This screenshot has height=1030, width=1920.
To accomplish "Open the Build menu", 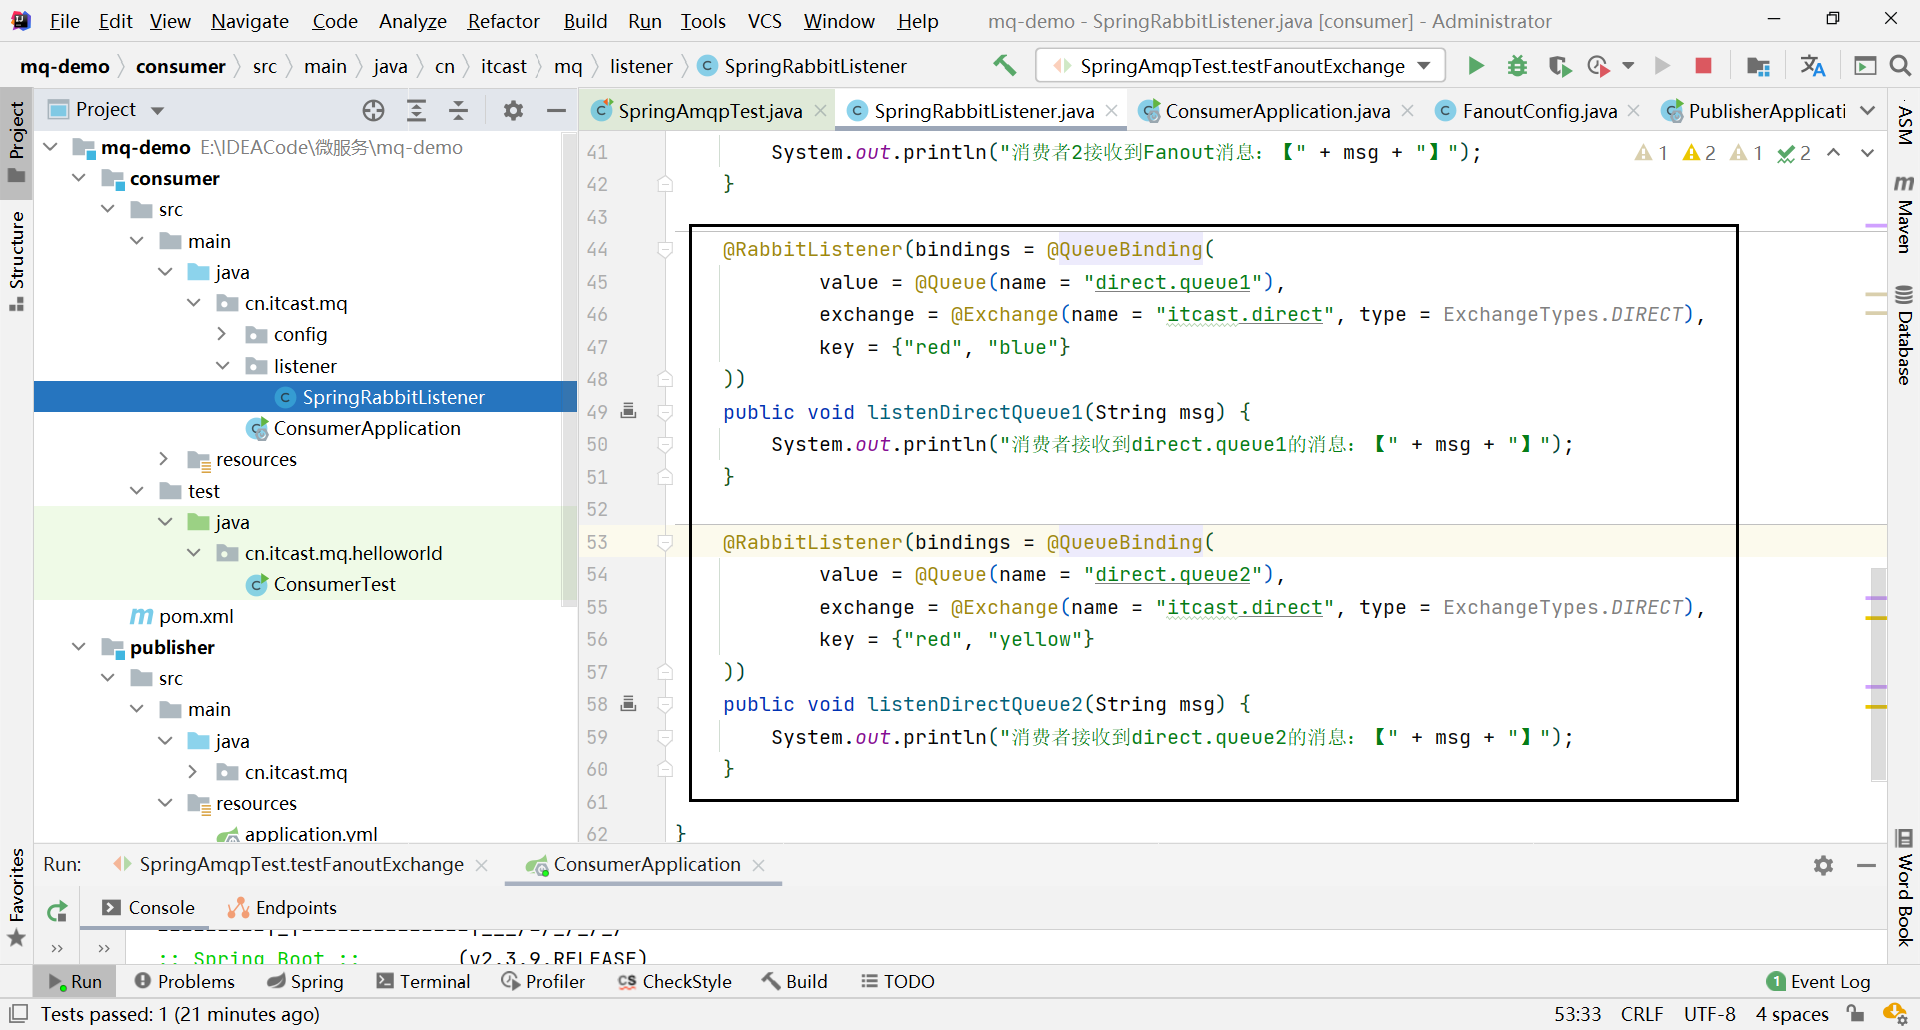I will 585,21.
